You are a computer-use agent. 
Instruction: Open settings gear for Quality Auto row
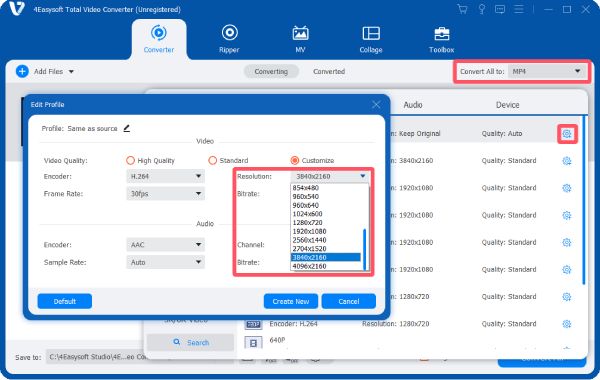click(567, 134)
